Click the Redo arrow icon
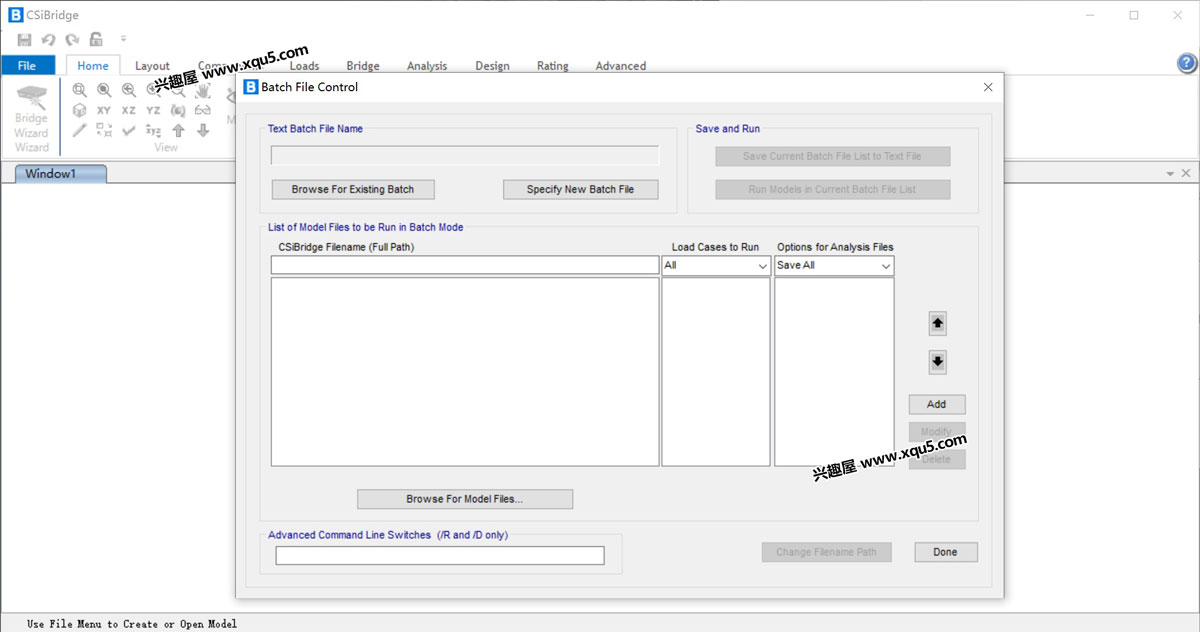Image resolution: width=1200 pixels, height=632 pixels. pos(72,40)
